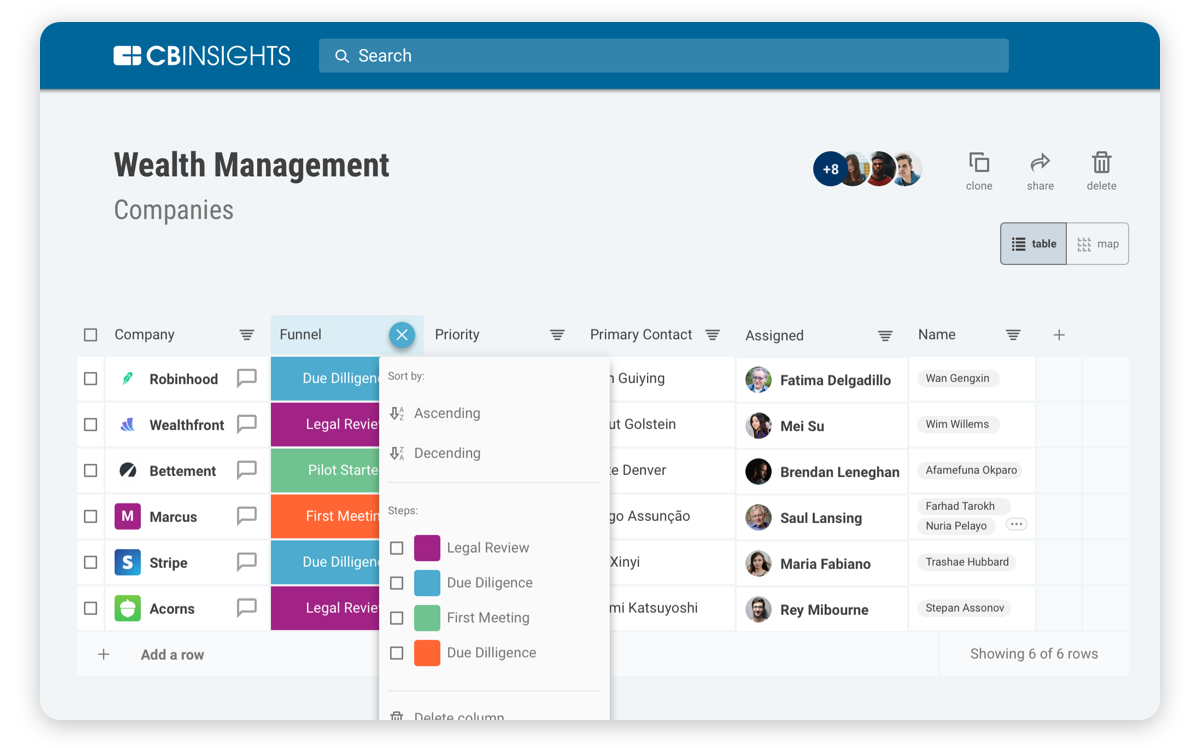Click the search magnifier icon
The width and height of the screenshot is (1200, 748).
click(x=342, y=56)
